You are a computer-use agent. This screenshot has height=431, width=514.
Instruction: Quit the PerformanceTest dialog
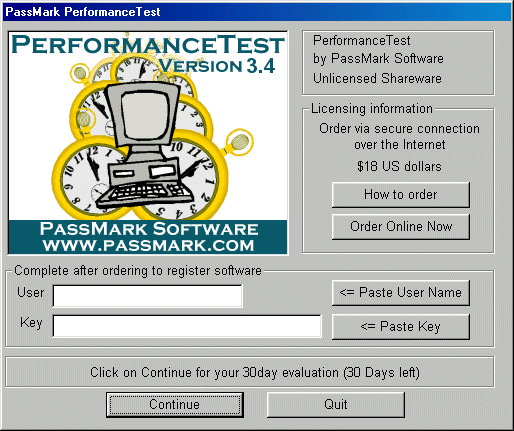point(336,405)
